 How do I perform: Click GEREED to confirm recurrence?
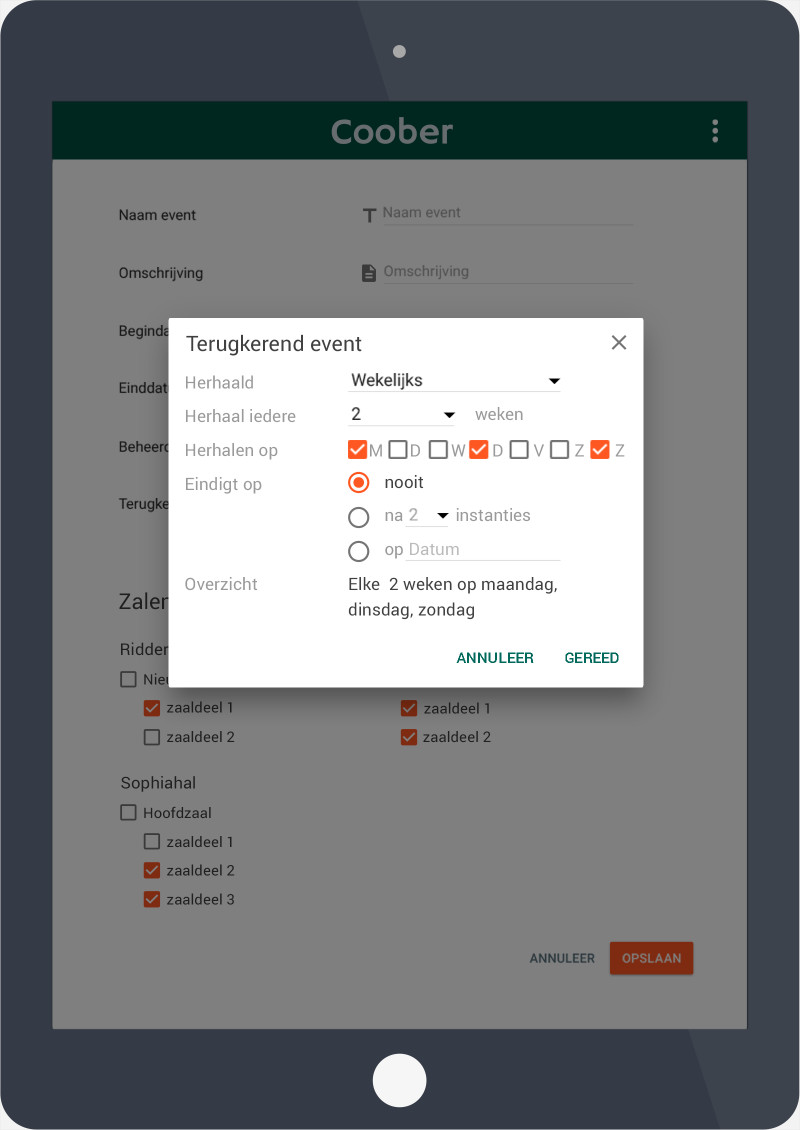coord(592,657)
